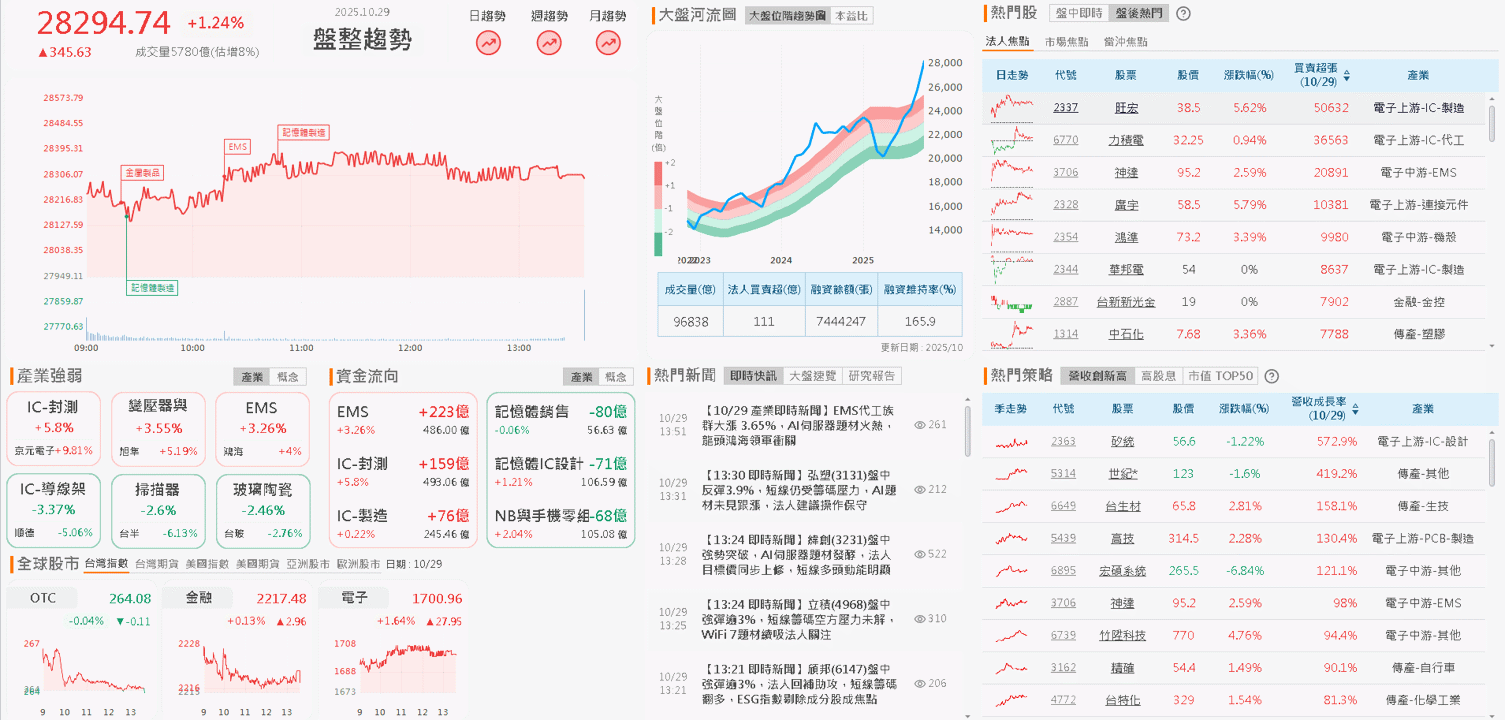
Task: Switch hot stocks to 盤後熱門 mode
Action: (x=1138, y=14)
